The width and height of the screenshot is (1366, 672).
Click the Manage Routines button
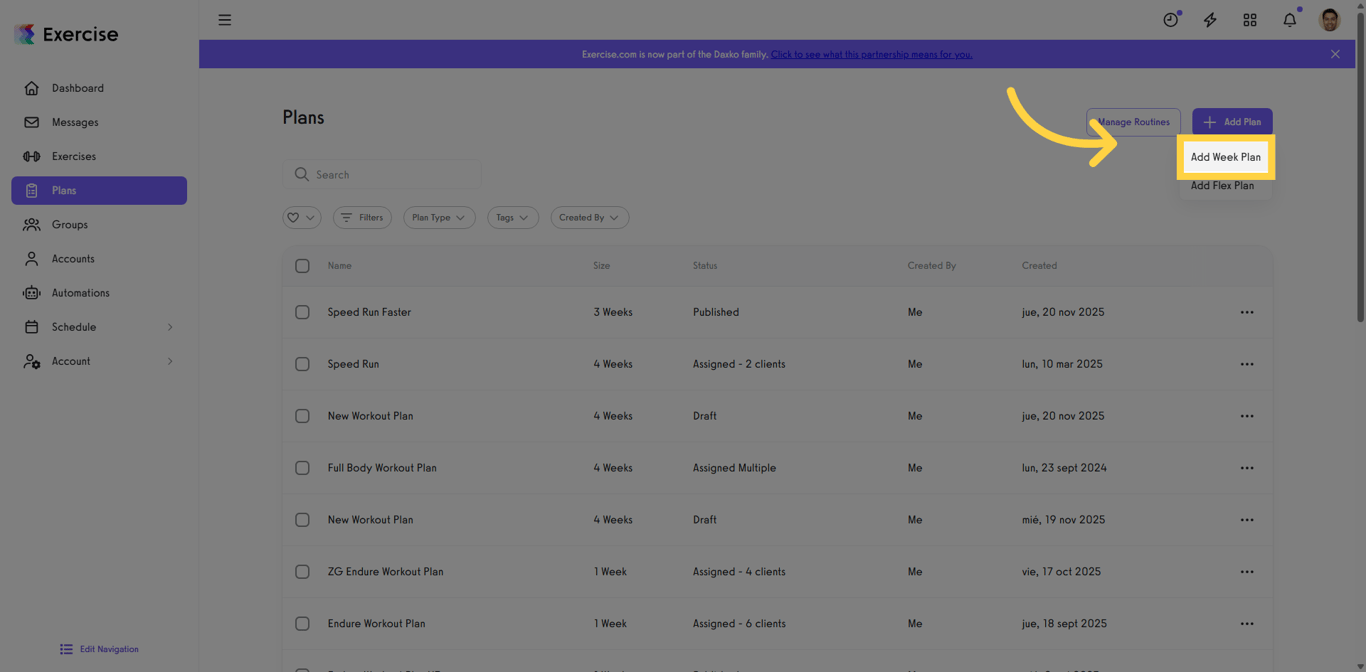pos(1133,121)
